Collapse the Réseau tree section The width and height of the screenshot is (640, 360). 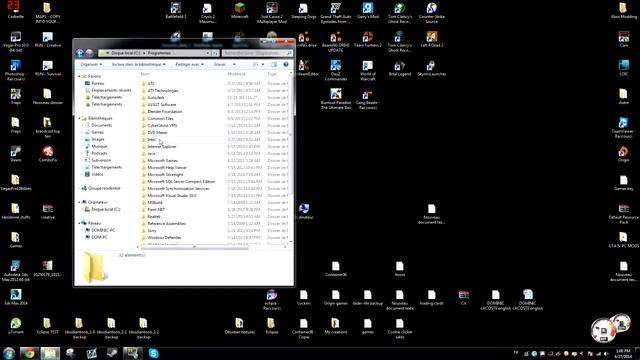[80, 223]
